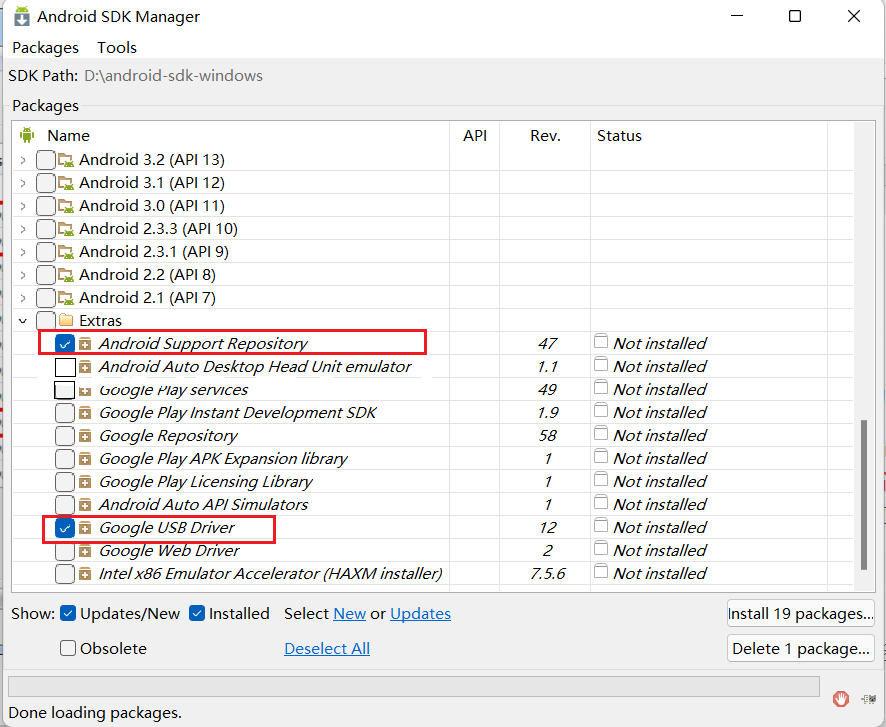This screenshot has height=727, width=886.
Task: Select New packages link
Action: click(x=350, y=613)
